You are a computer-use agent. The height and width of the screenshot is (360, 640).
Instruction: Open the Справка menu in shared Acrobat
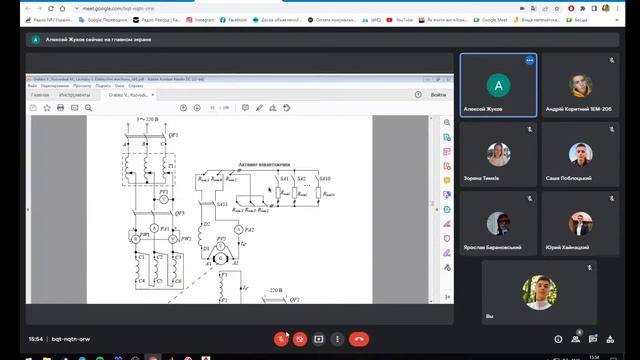[x=136, y=86]
